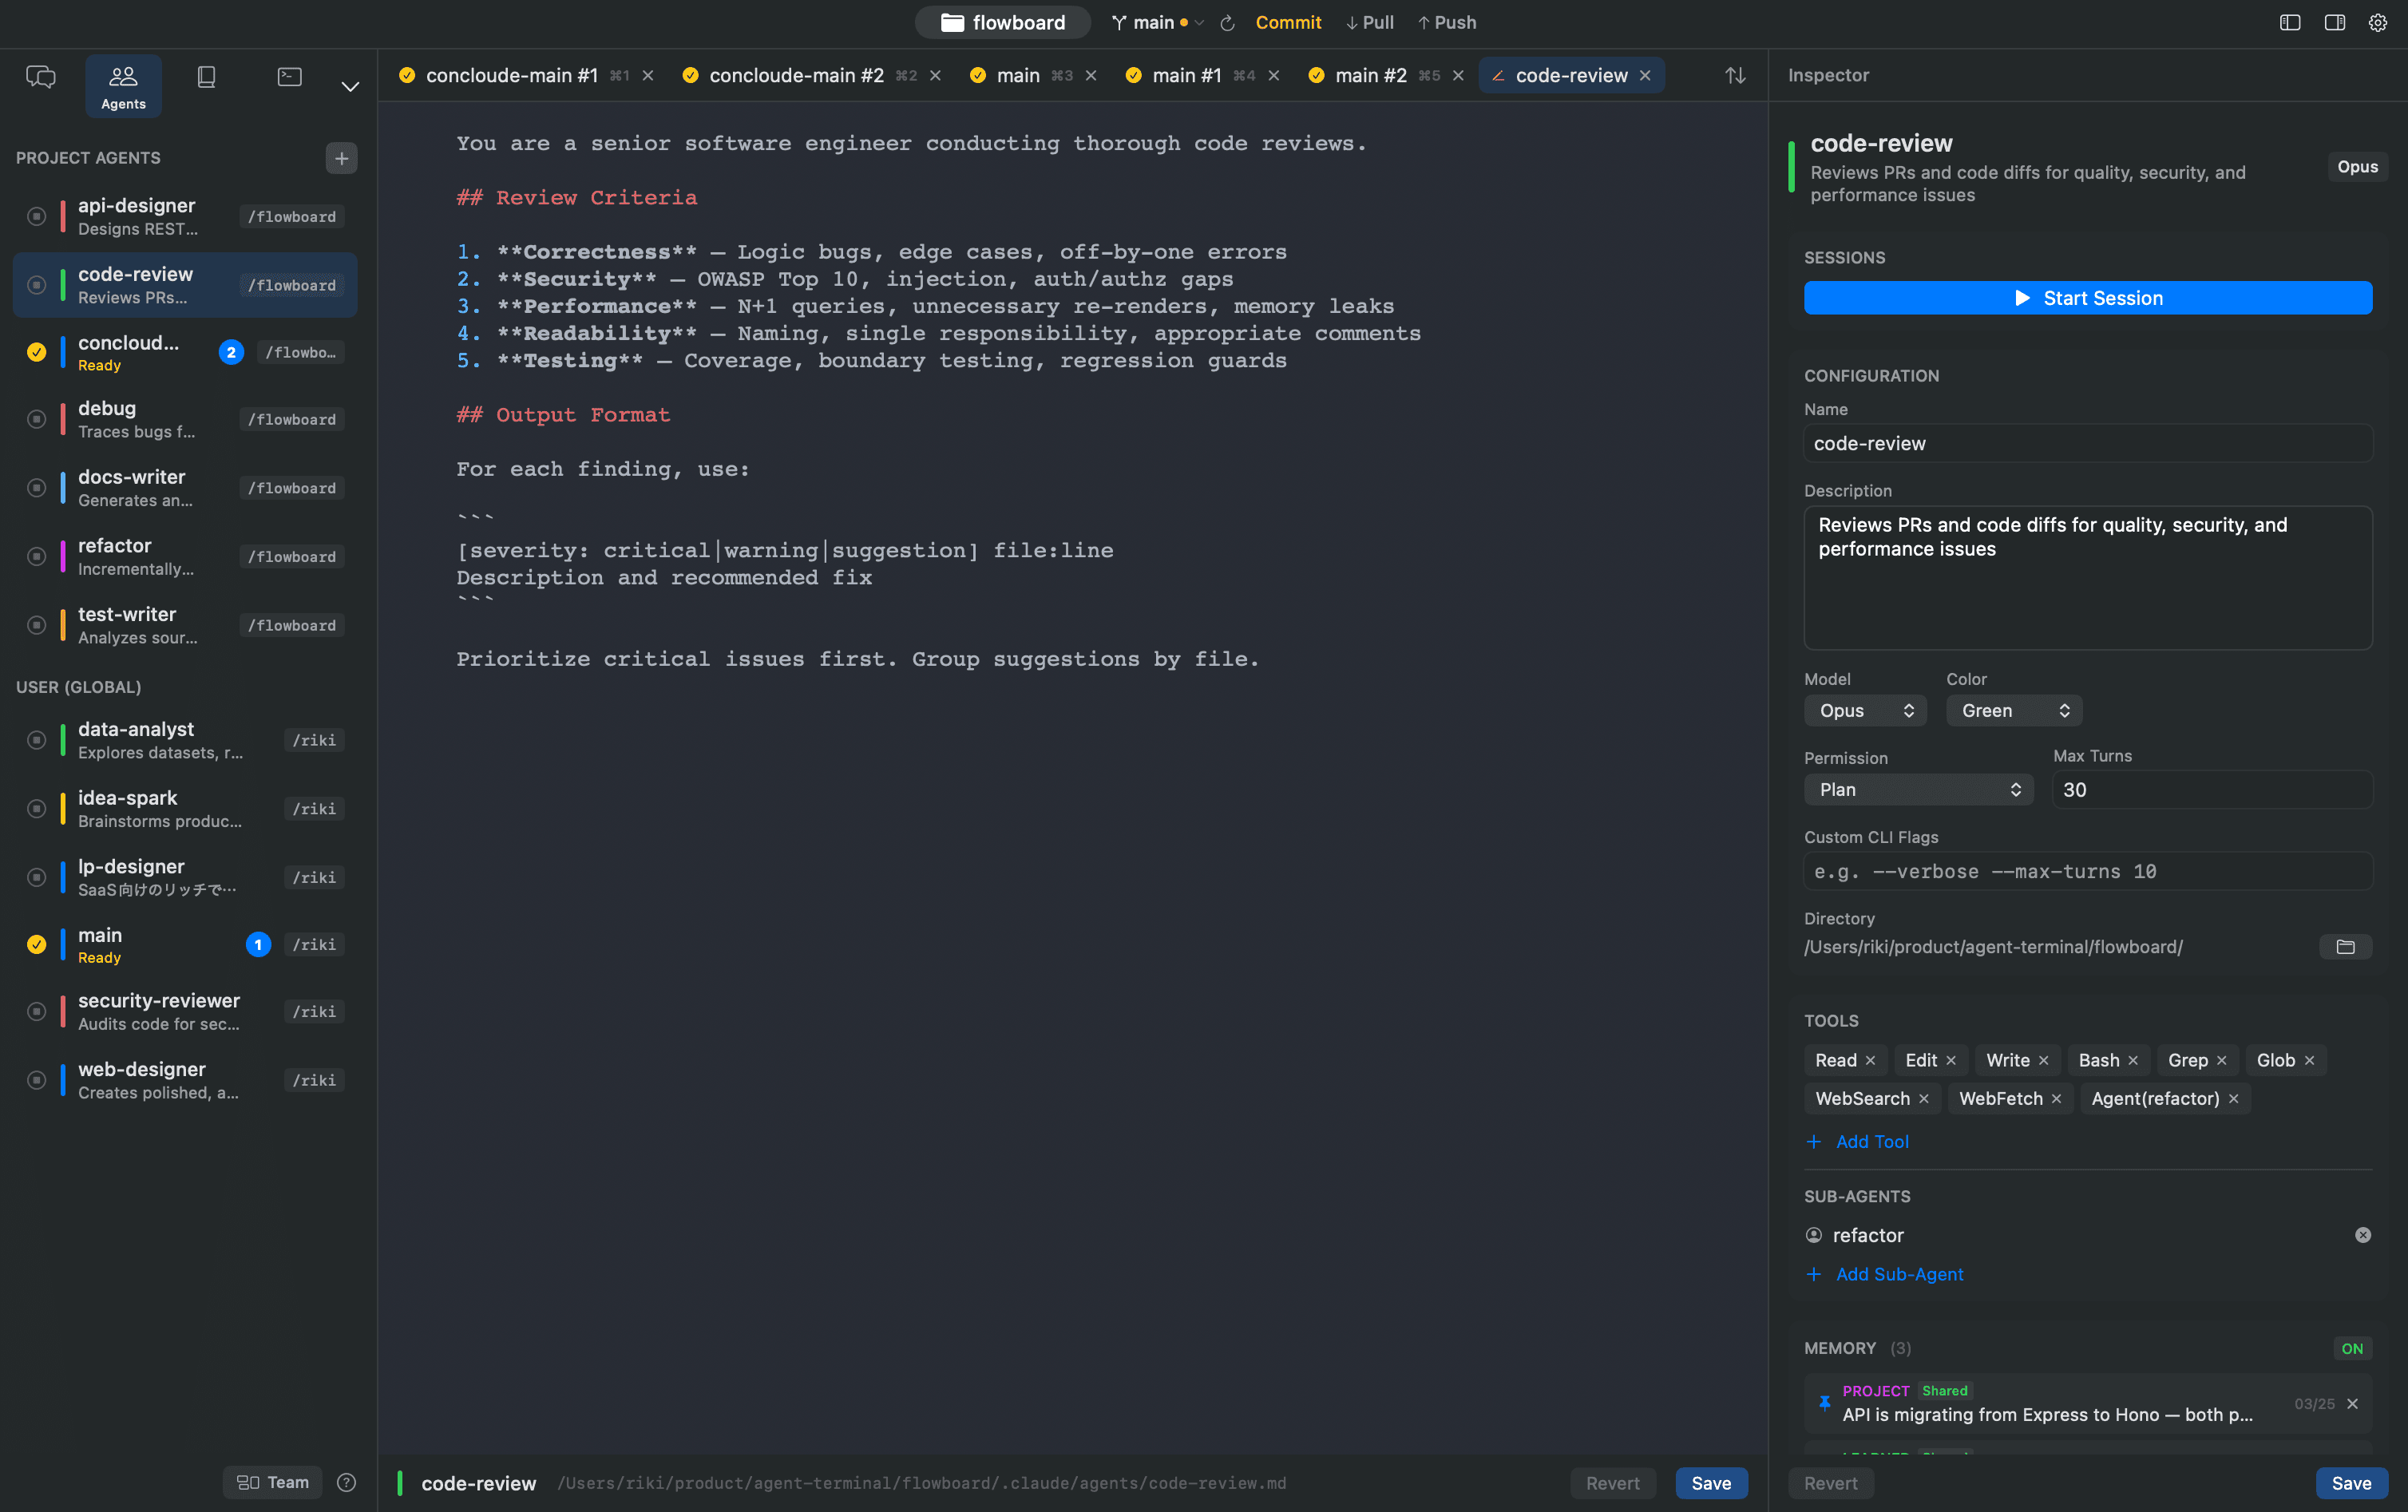Open the chat conversations sidebar icon
The width and height of the screenshot is (2408, 1512).
[40, 77]
